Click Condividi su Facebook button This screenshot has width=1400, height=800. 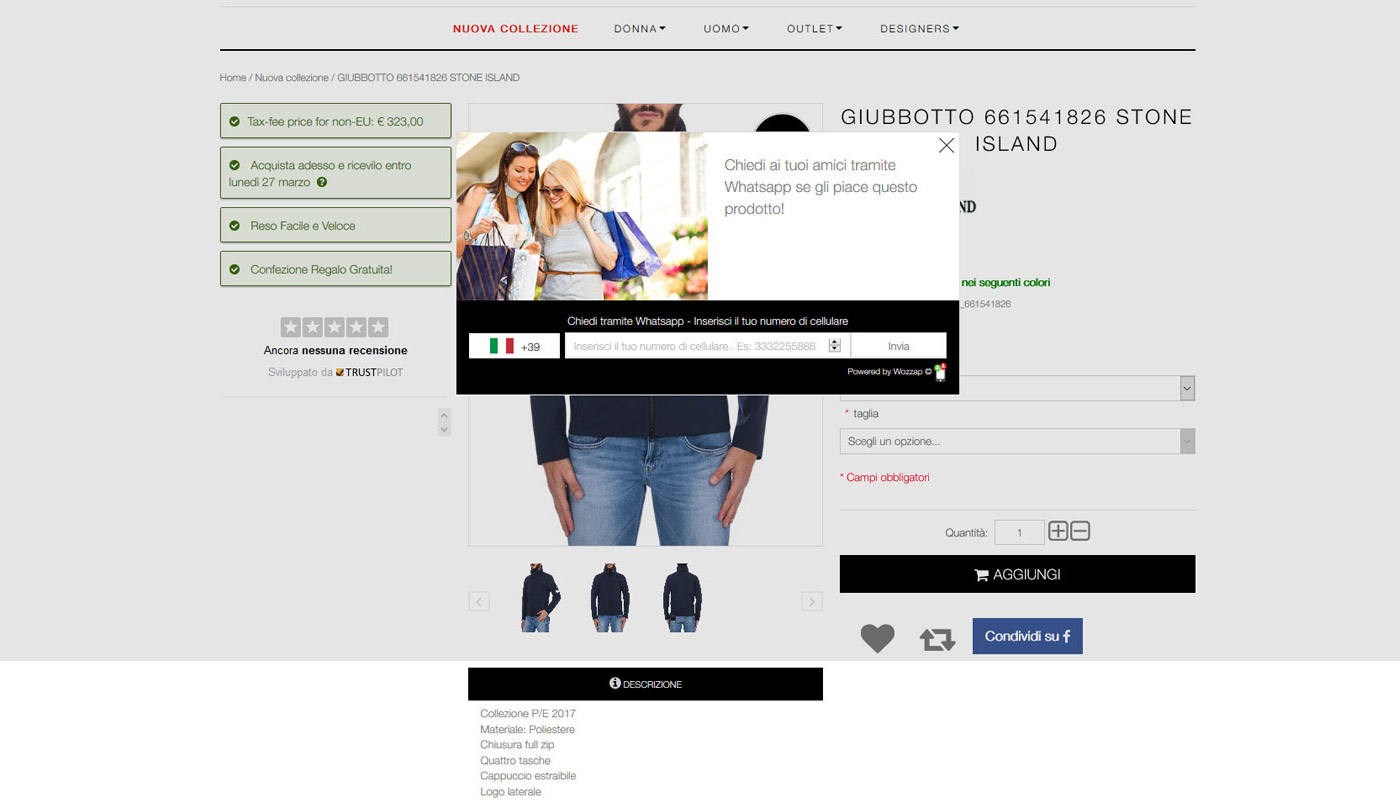pos(1027,636)
